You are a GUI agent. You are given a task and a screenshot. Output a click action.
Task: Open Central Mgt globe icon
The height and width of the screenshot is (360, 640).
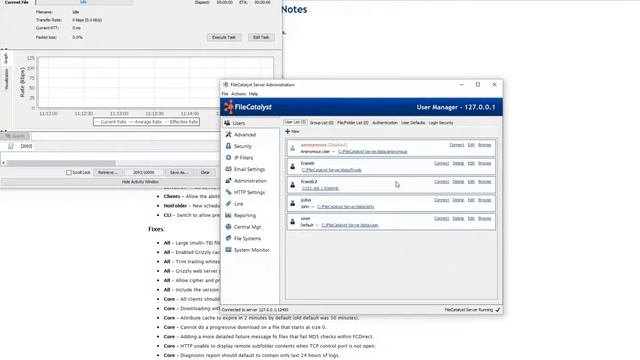tap(228, 227)
